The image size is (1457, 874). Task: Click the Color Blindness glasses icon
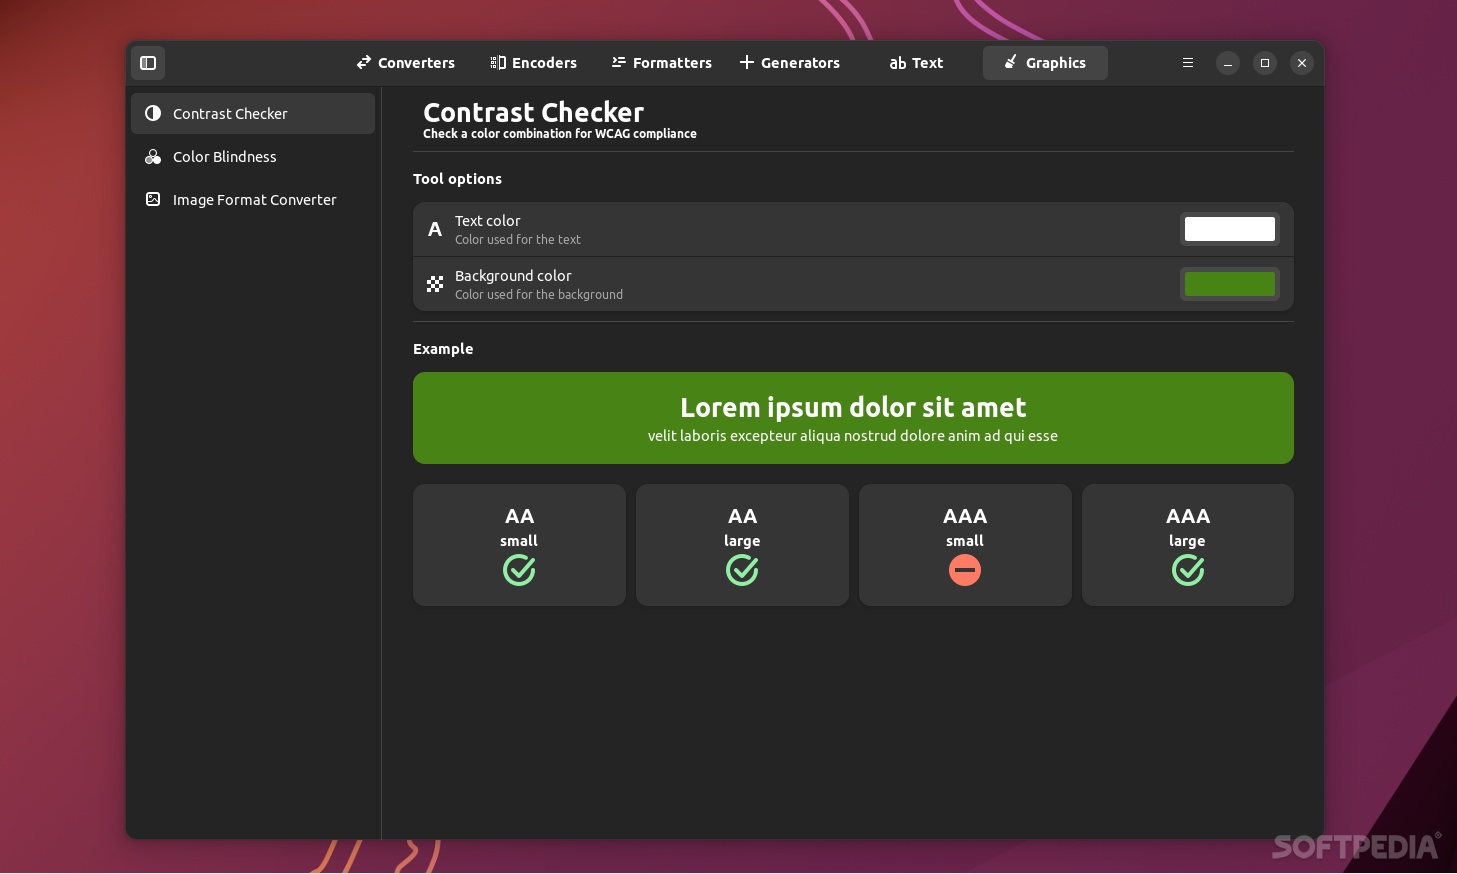click(153, 156)
